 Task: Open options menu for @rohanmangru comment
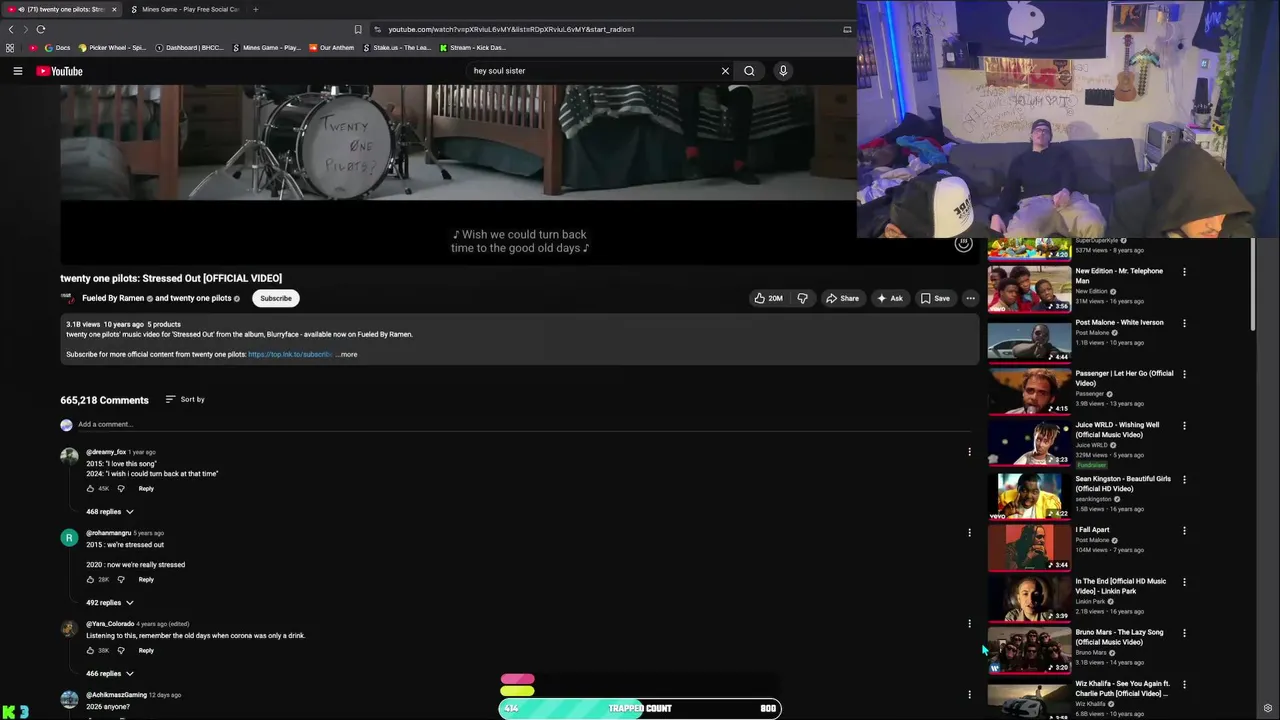pos(969,533)
